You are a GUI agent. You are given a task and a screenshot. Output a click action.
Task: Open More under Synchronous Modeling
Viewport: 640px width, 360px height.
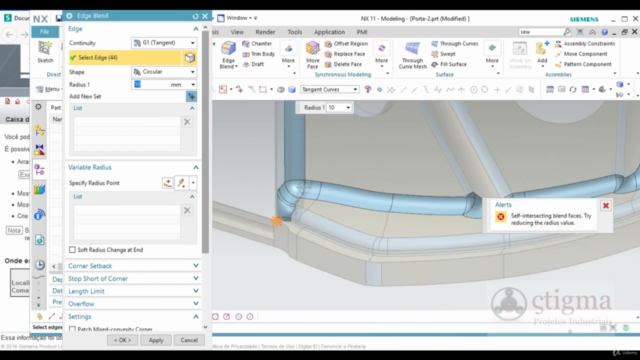[x=382, y=54]
